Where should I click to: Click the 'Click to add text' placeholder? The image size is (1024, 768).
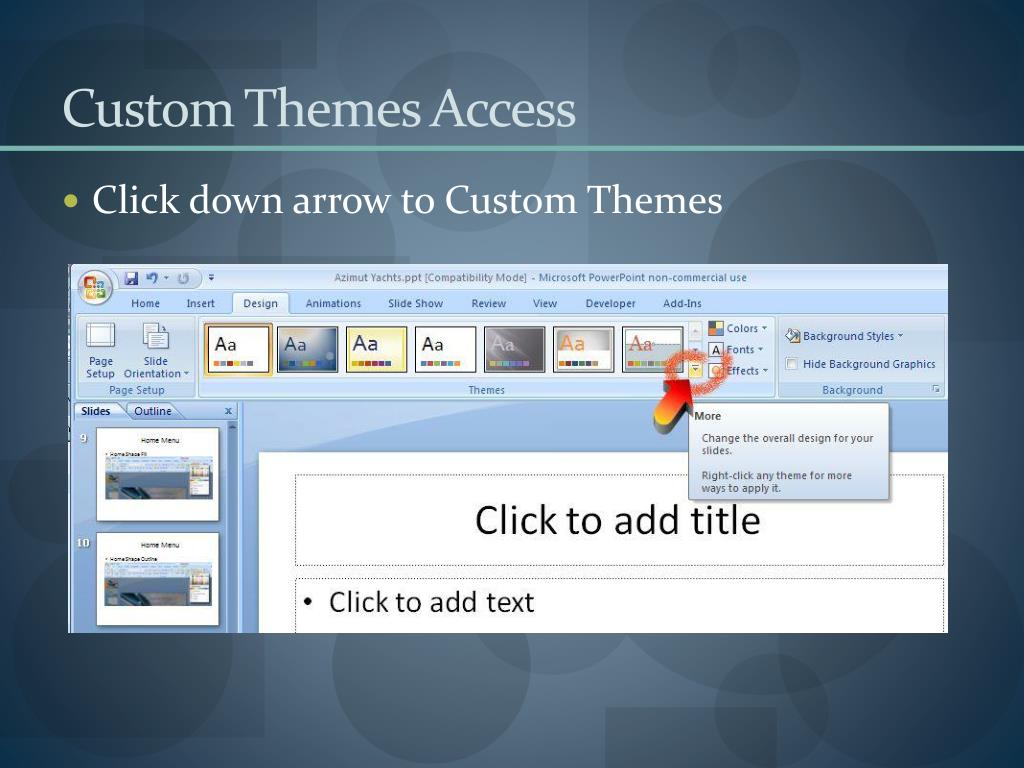click(x=619, y=605)
